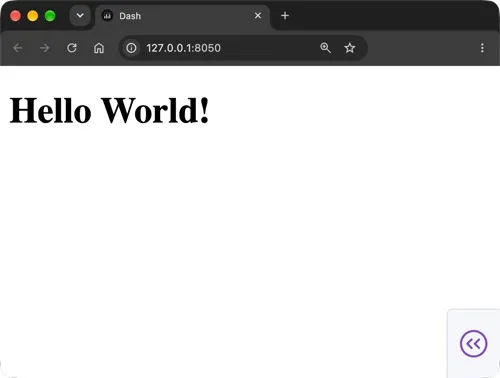Viewport: 500px width, 378px height.
Task: Select the Dash browser tab
Action: [183, 16]
